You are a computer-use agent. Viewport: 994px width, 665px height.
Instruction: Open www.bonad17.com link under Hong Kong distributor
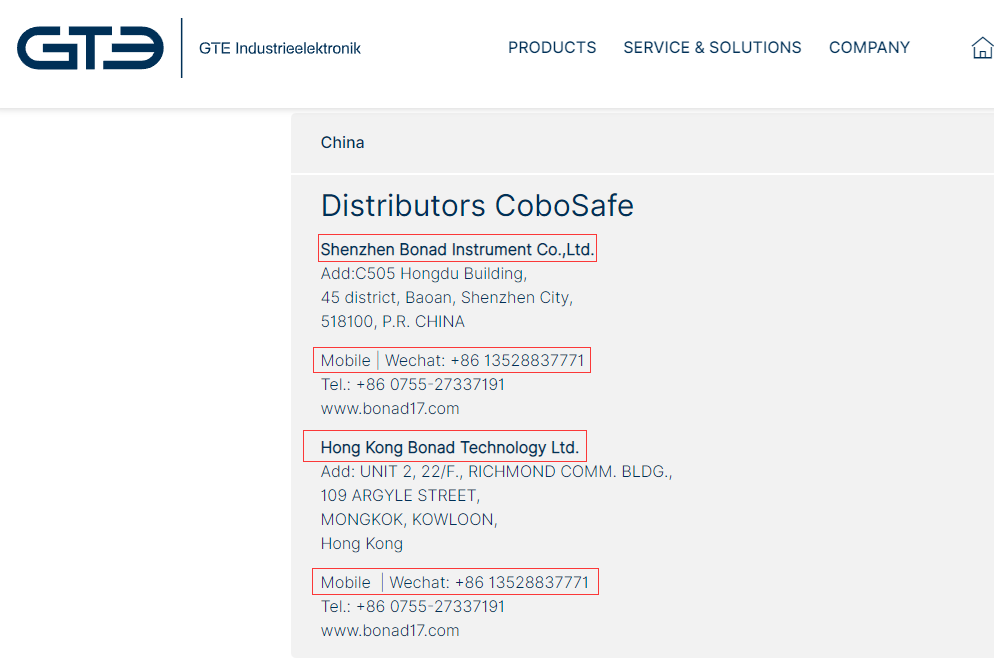point(390,630)
